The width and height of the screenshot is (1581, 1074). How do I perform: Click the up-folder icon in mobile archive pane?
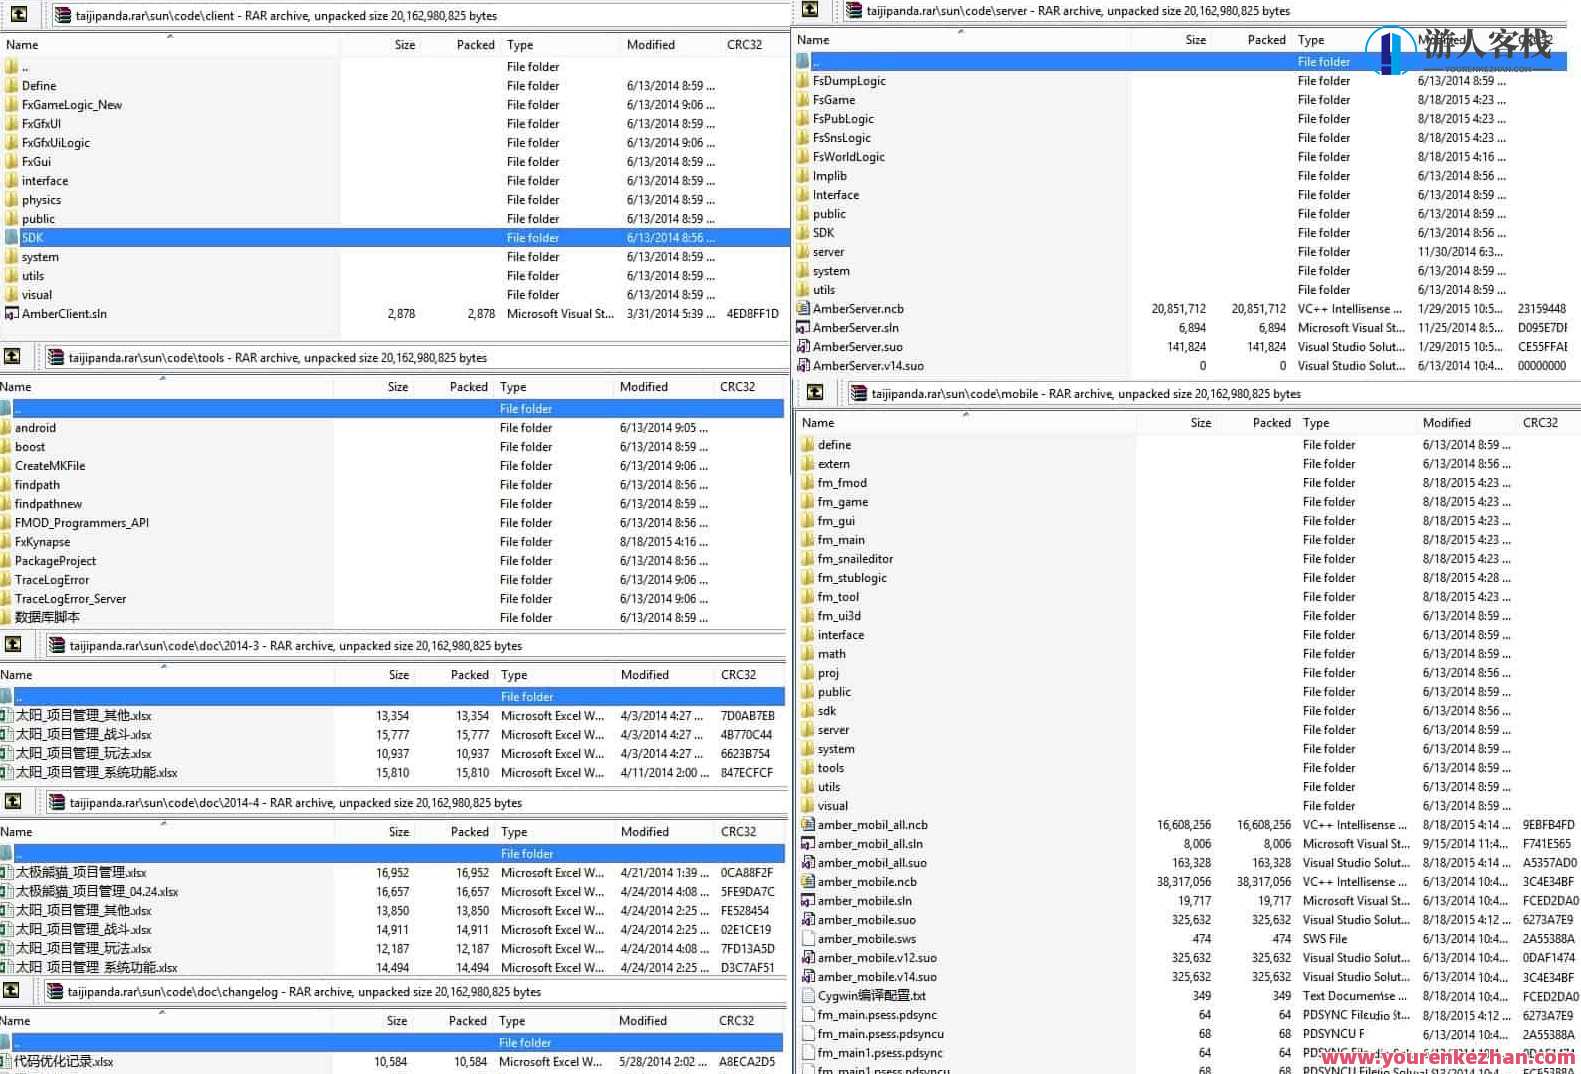[815, 393]
